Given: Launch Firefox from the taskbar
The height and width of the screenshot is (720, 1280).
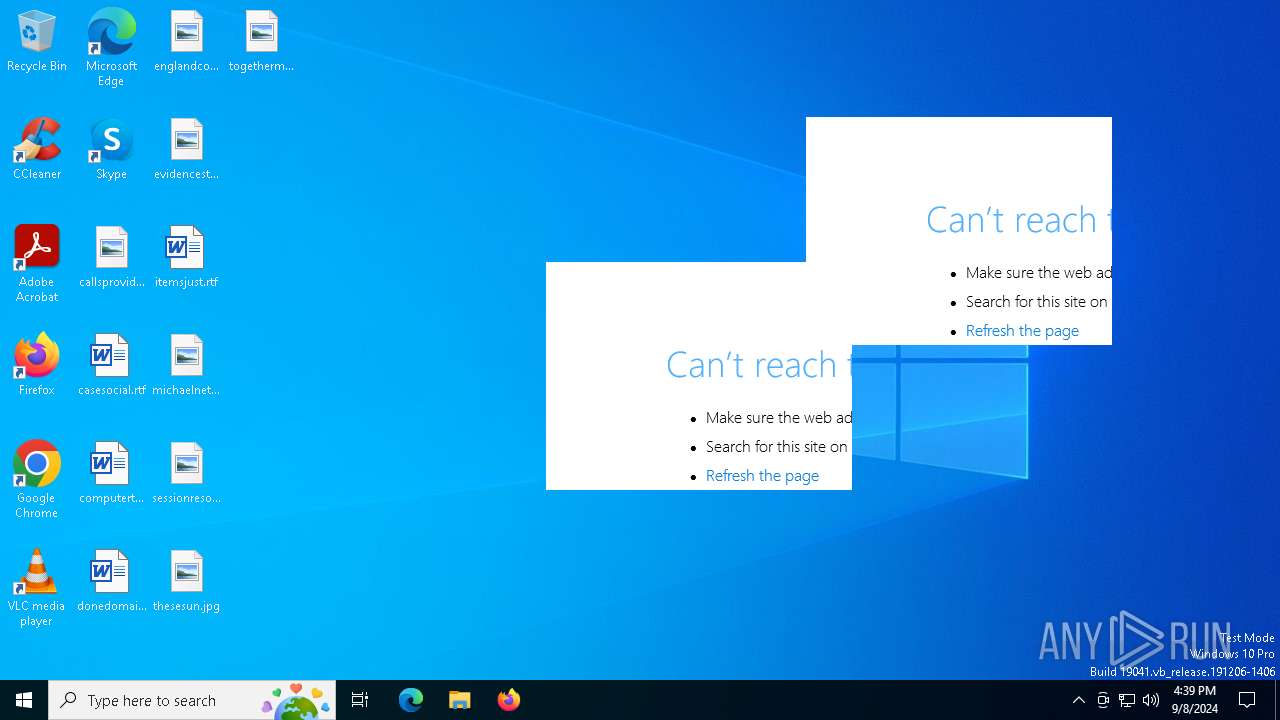Looking at the screenshot, I should tap(508, 700).
